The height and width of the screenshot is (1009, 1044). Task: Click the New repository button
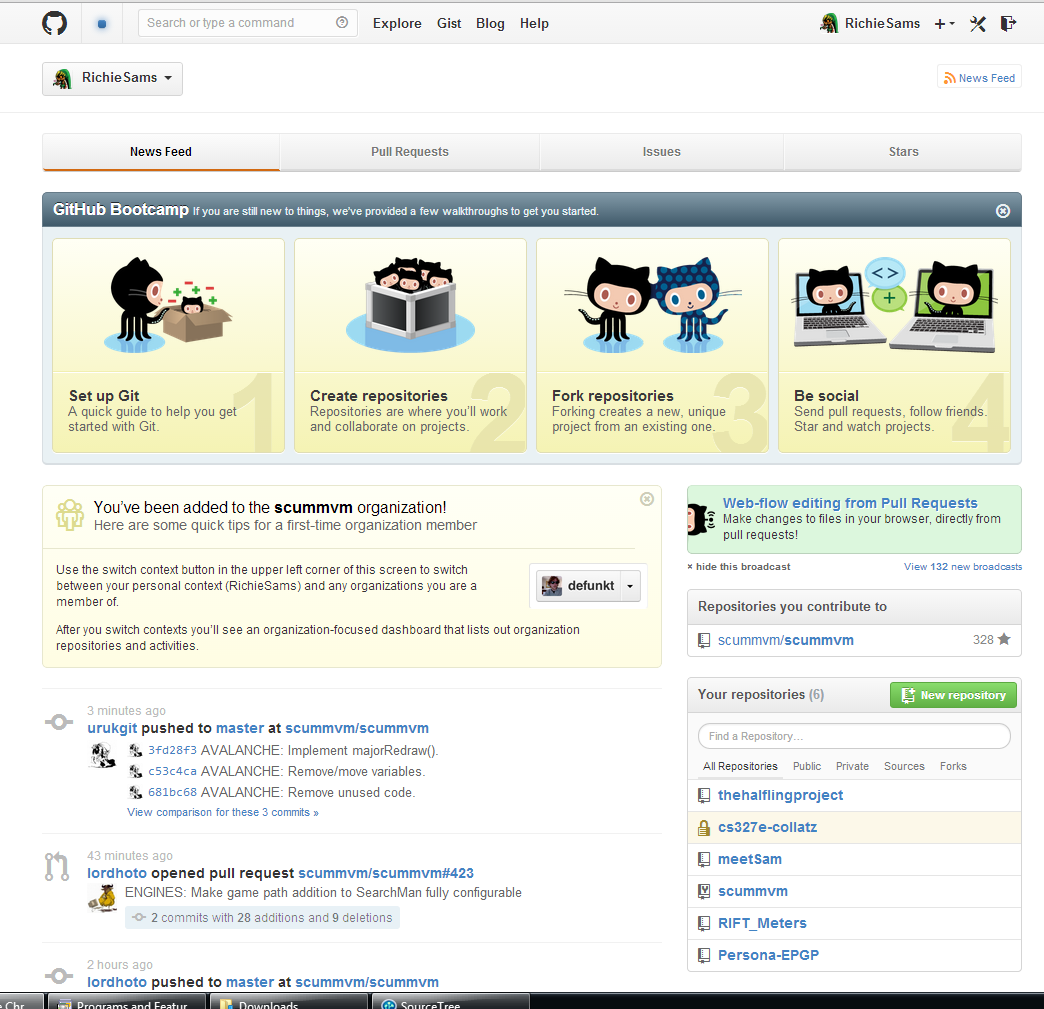click(x=953, y=695)
